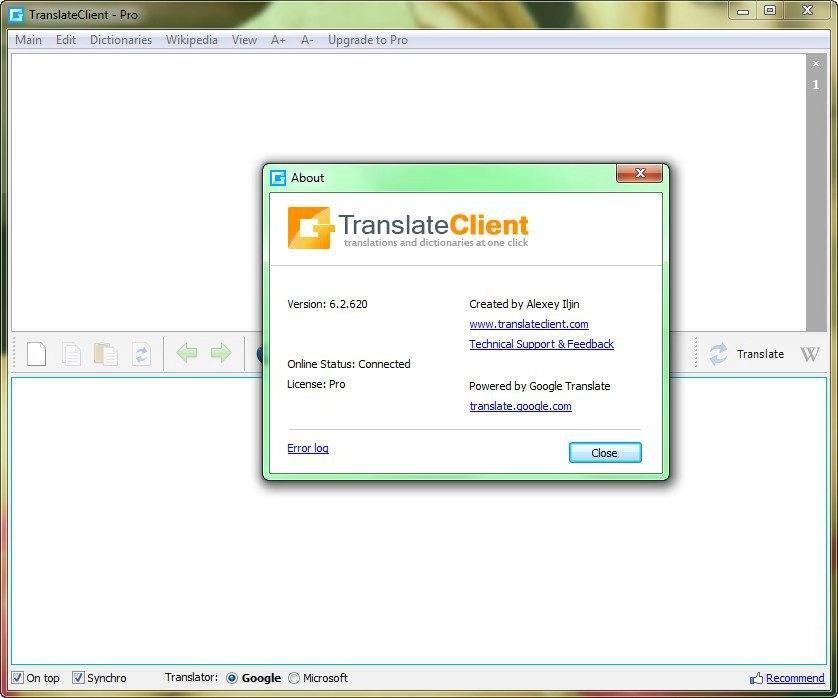Viewport: 838px width, 698px height.
Task: Click the Translate button label
Action: (760, 354)
